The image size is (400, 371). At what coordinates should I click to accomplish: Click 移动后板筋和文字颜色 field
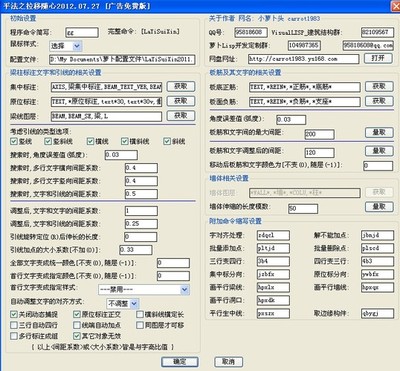pyautogui.click(x=378, y=166)
